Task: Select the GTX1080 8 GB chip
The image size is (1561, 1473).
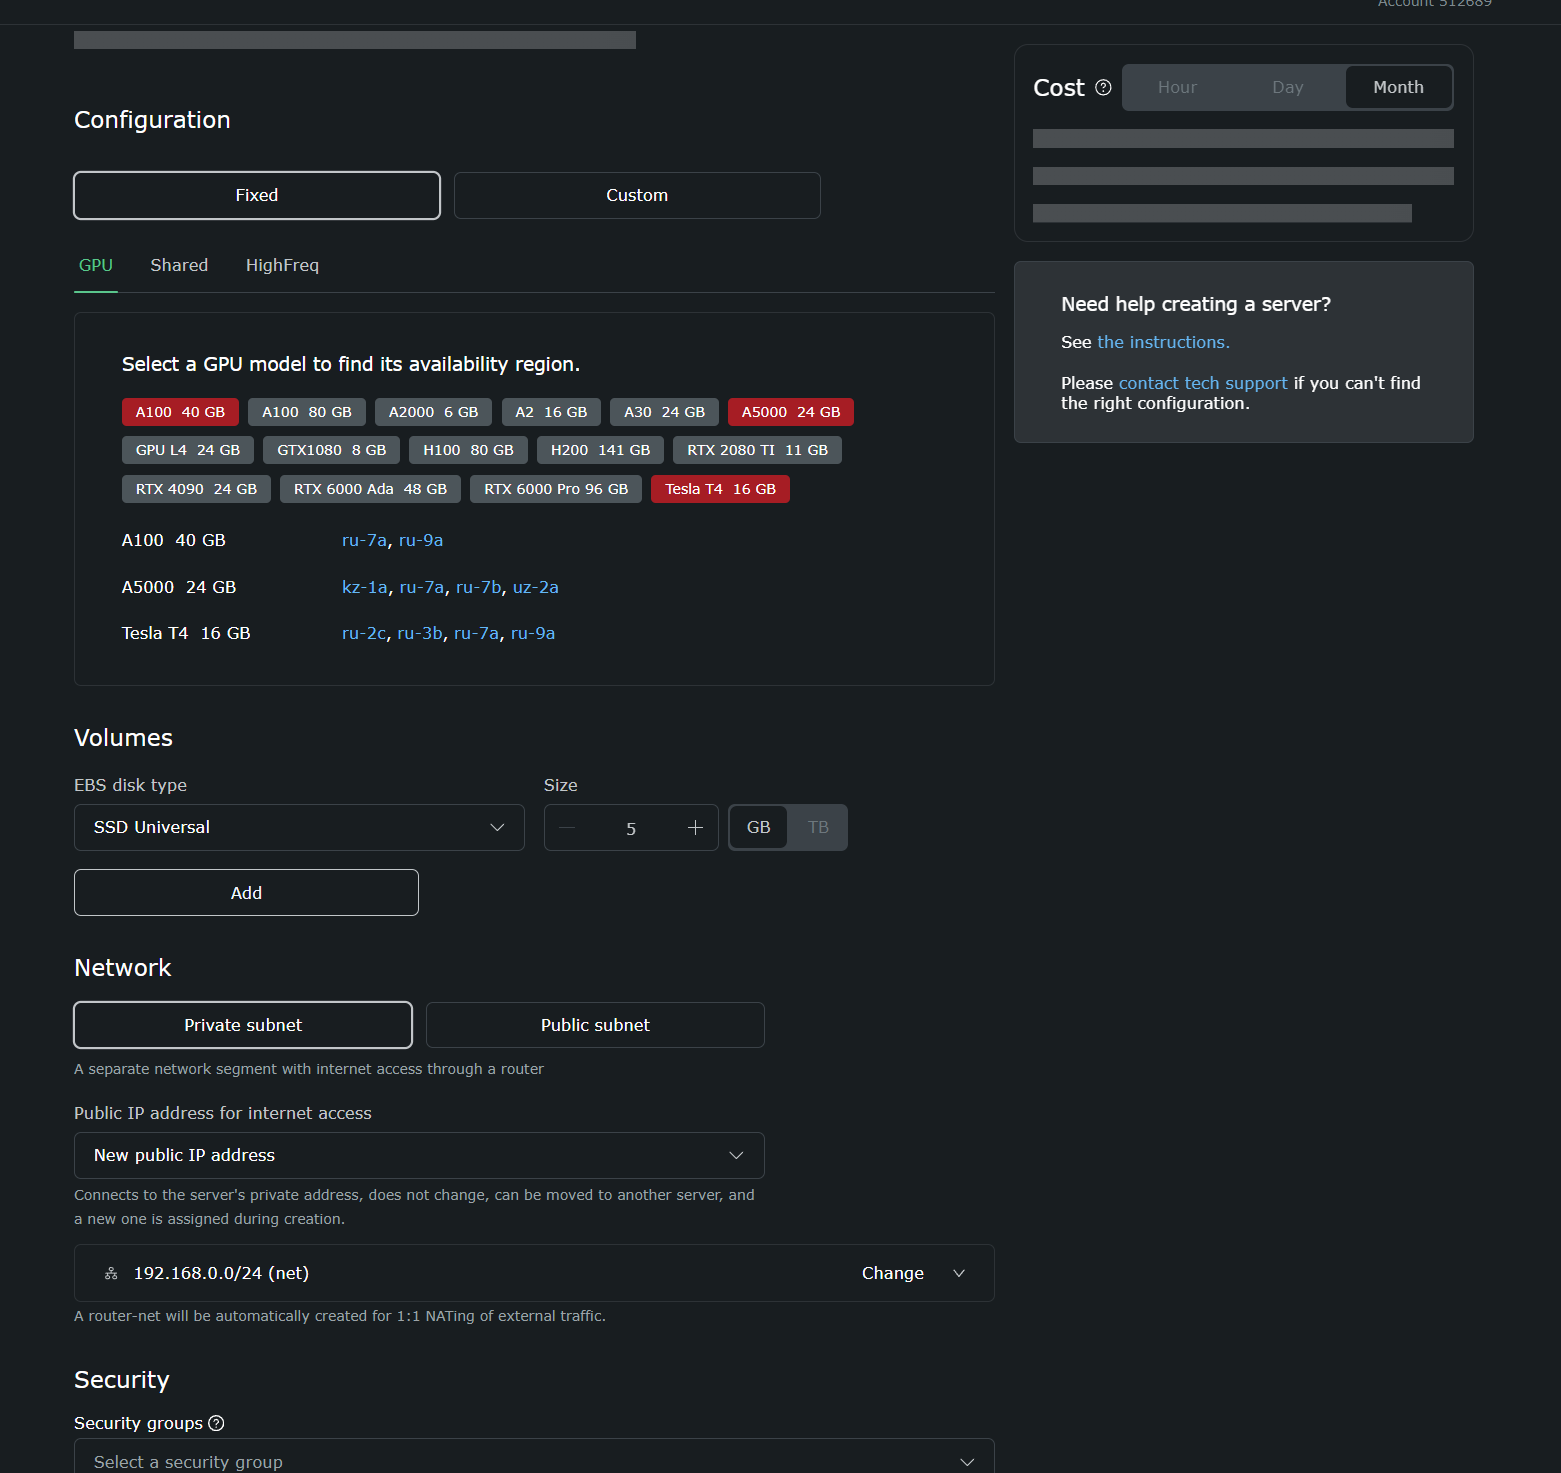Action: tap(331, 450)
